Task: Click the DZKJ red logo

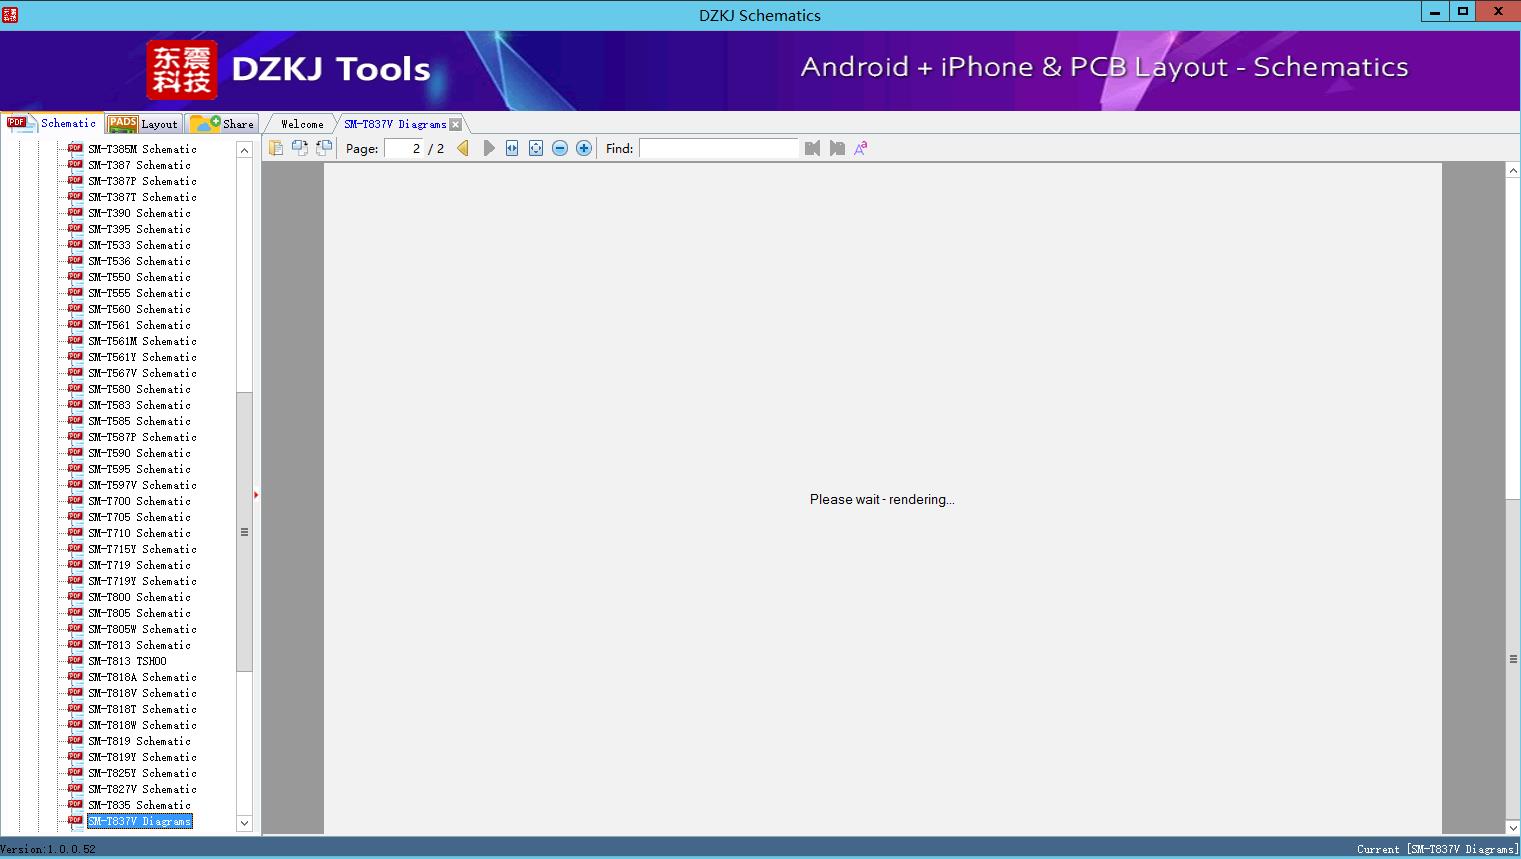Action: 181,69
